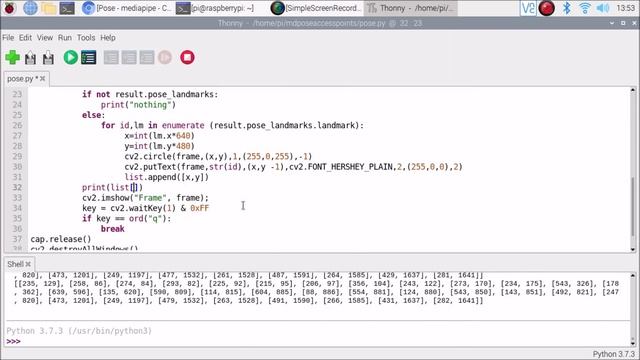Image resolution: width=640 pixels, height=360 pixels.
Task: Run current script with green play button
Action: click(71, 58)
